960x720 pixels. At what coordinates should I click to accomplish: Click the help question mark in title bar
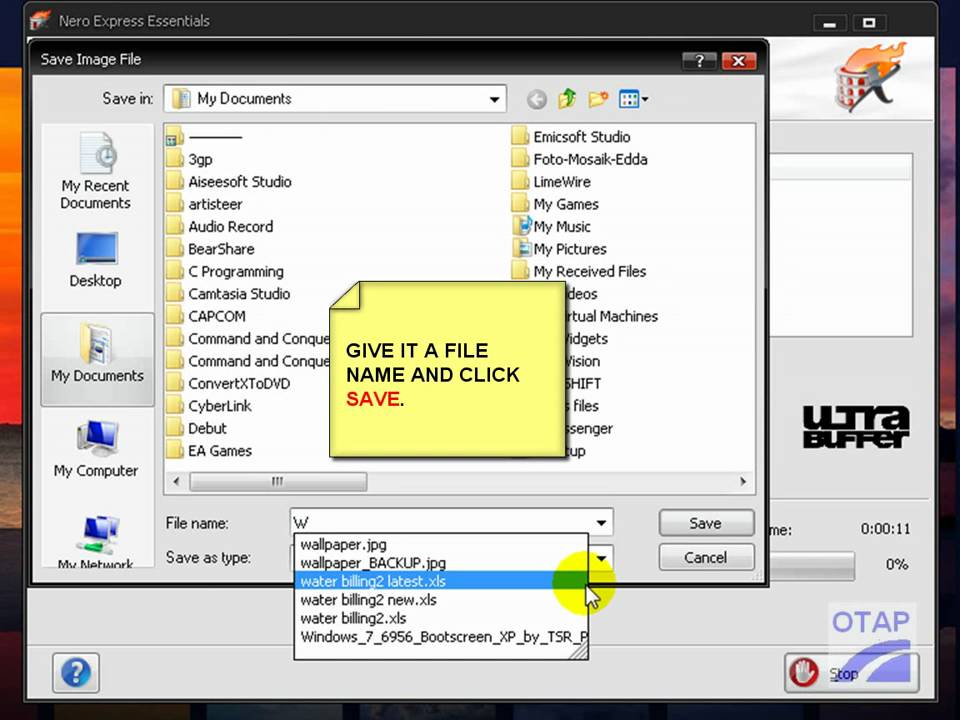point(699,59)
